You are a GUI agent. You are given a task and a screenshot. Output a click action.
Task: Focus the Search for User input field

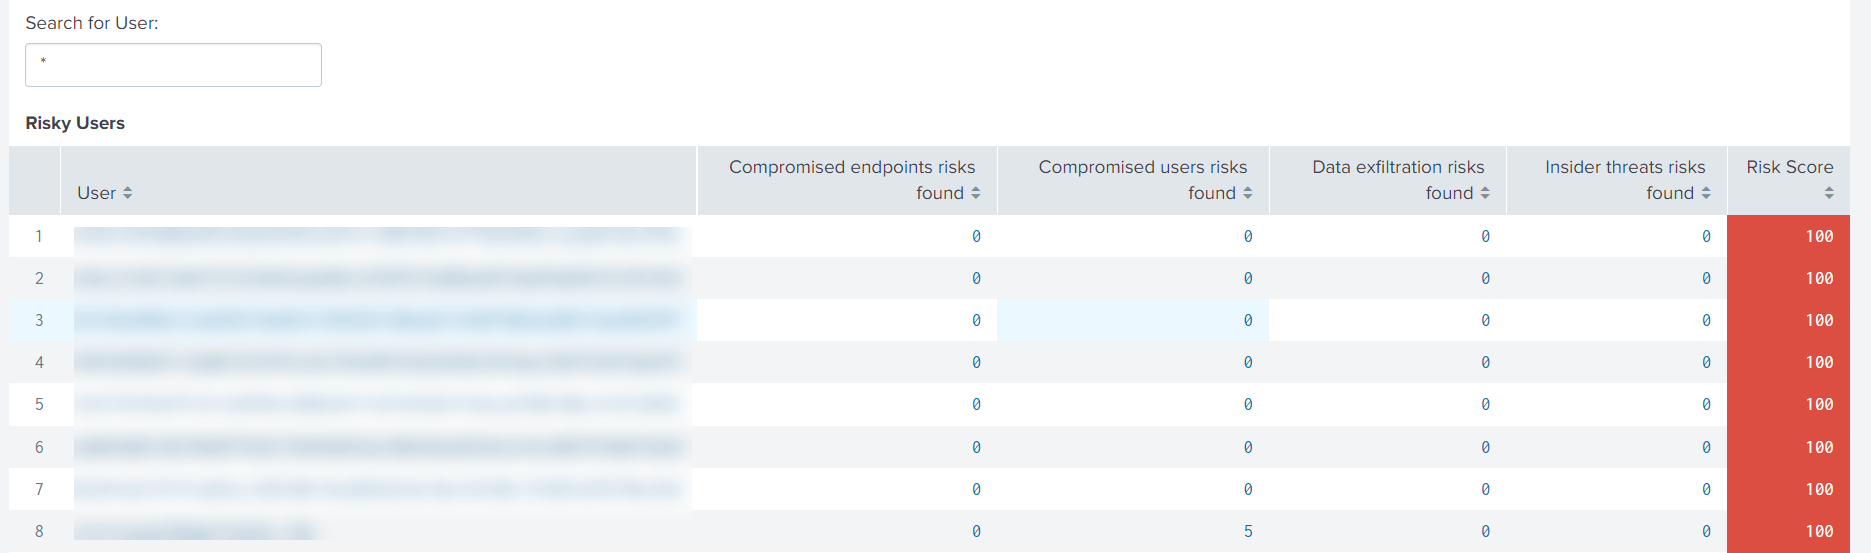(x=173, y=65)
